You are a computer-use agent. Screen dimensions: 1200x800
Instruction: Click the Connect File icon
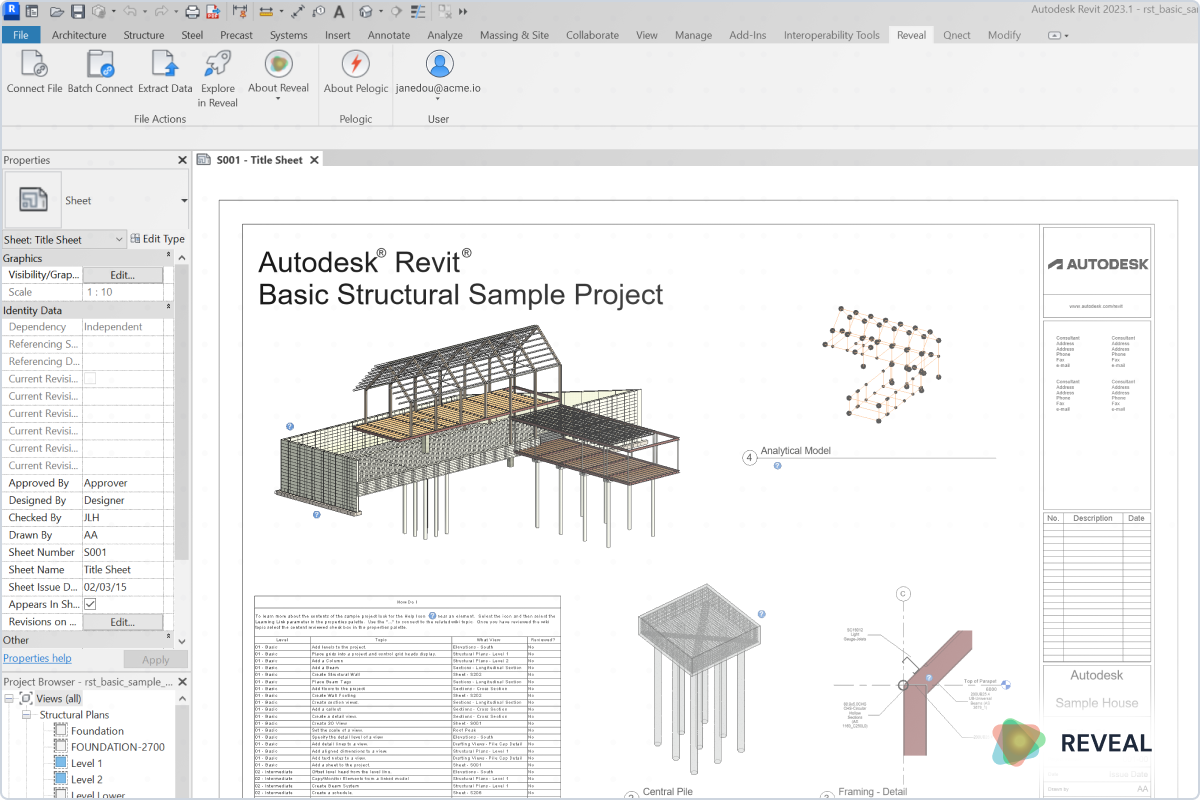[34, 64]
